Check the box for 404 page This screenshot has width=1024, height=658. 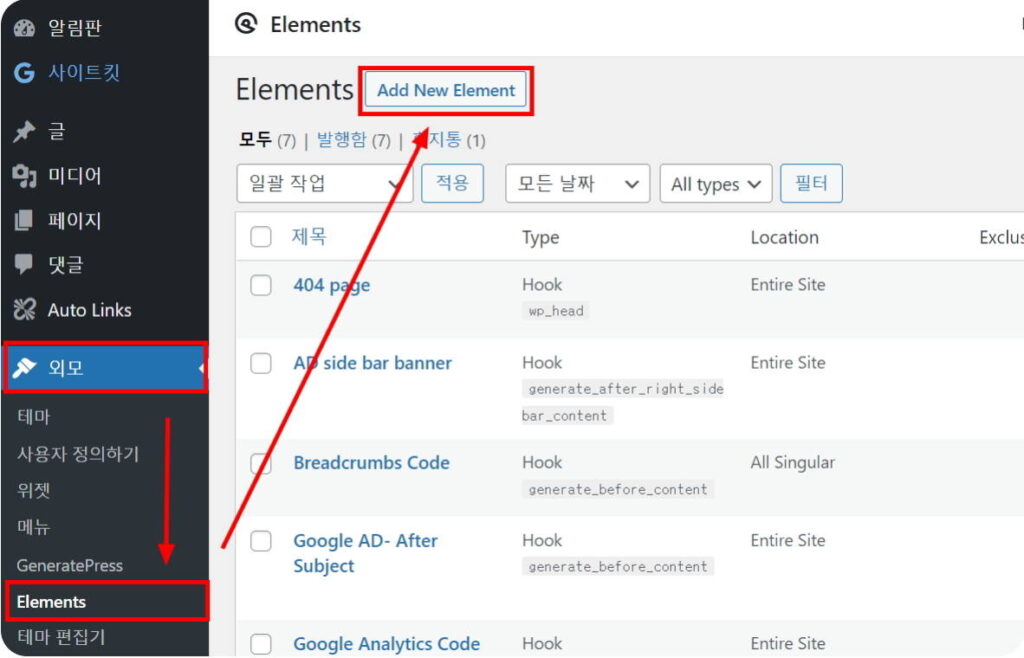[261, 285]
